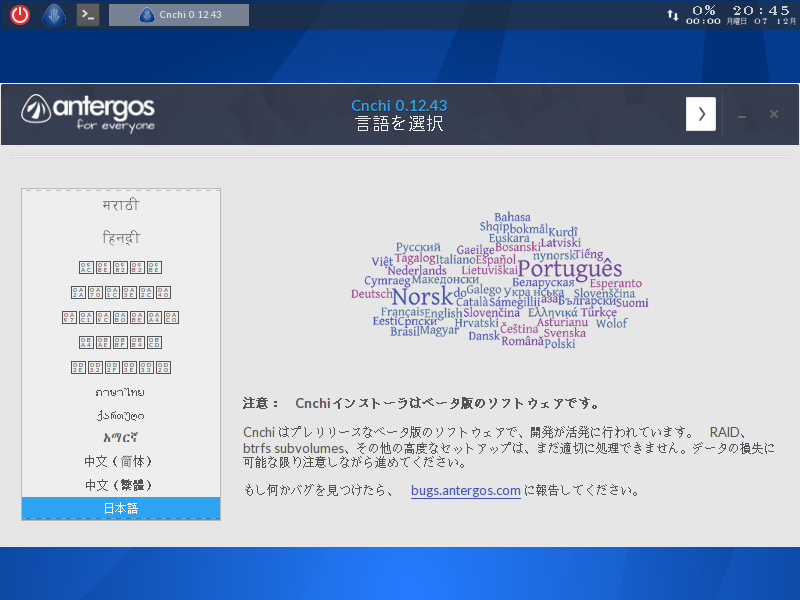Select 日本語 from the language list
The height and width of the screenshot is (600, 800).
(x=120, y=508)
